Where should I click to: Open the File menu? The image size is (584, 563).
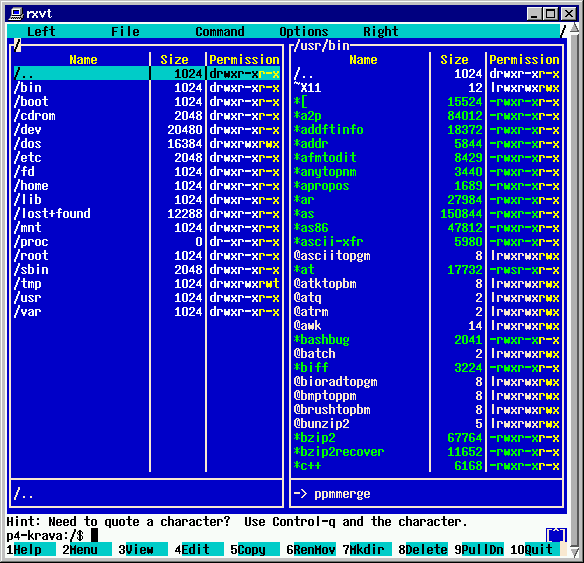coord(125,32)
